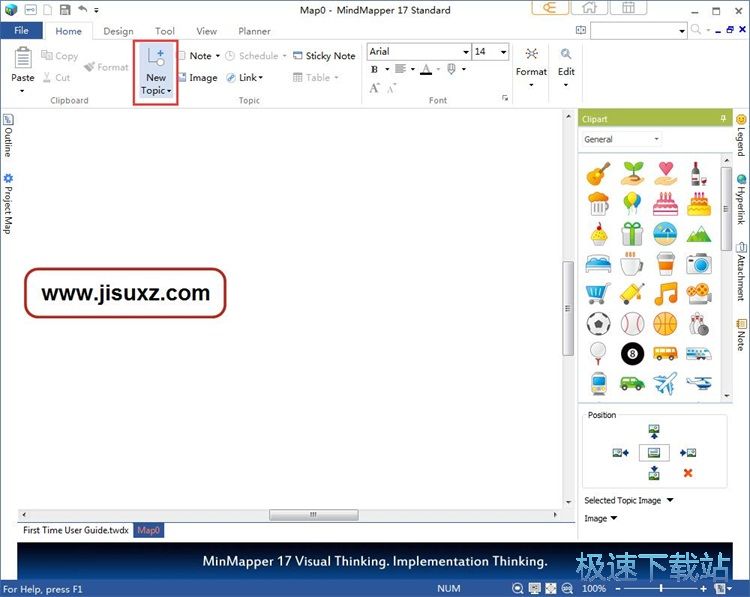
Task: Increase font size with large A icon
Action: 375,88
